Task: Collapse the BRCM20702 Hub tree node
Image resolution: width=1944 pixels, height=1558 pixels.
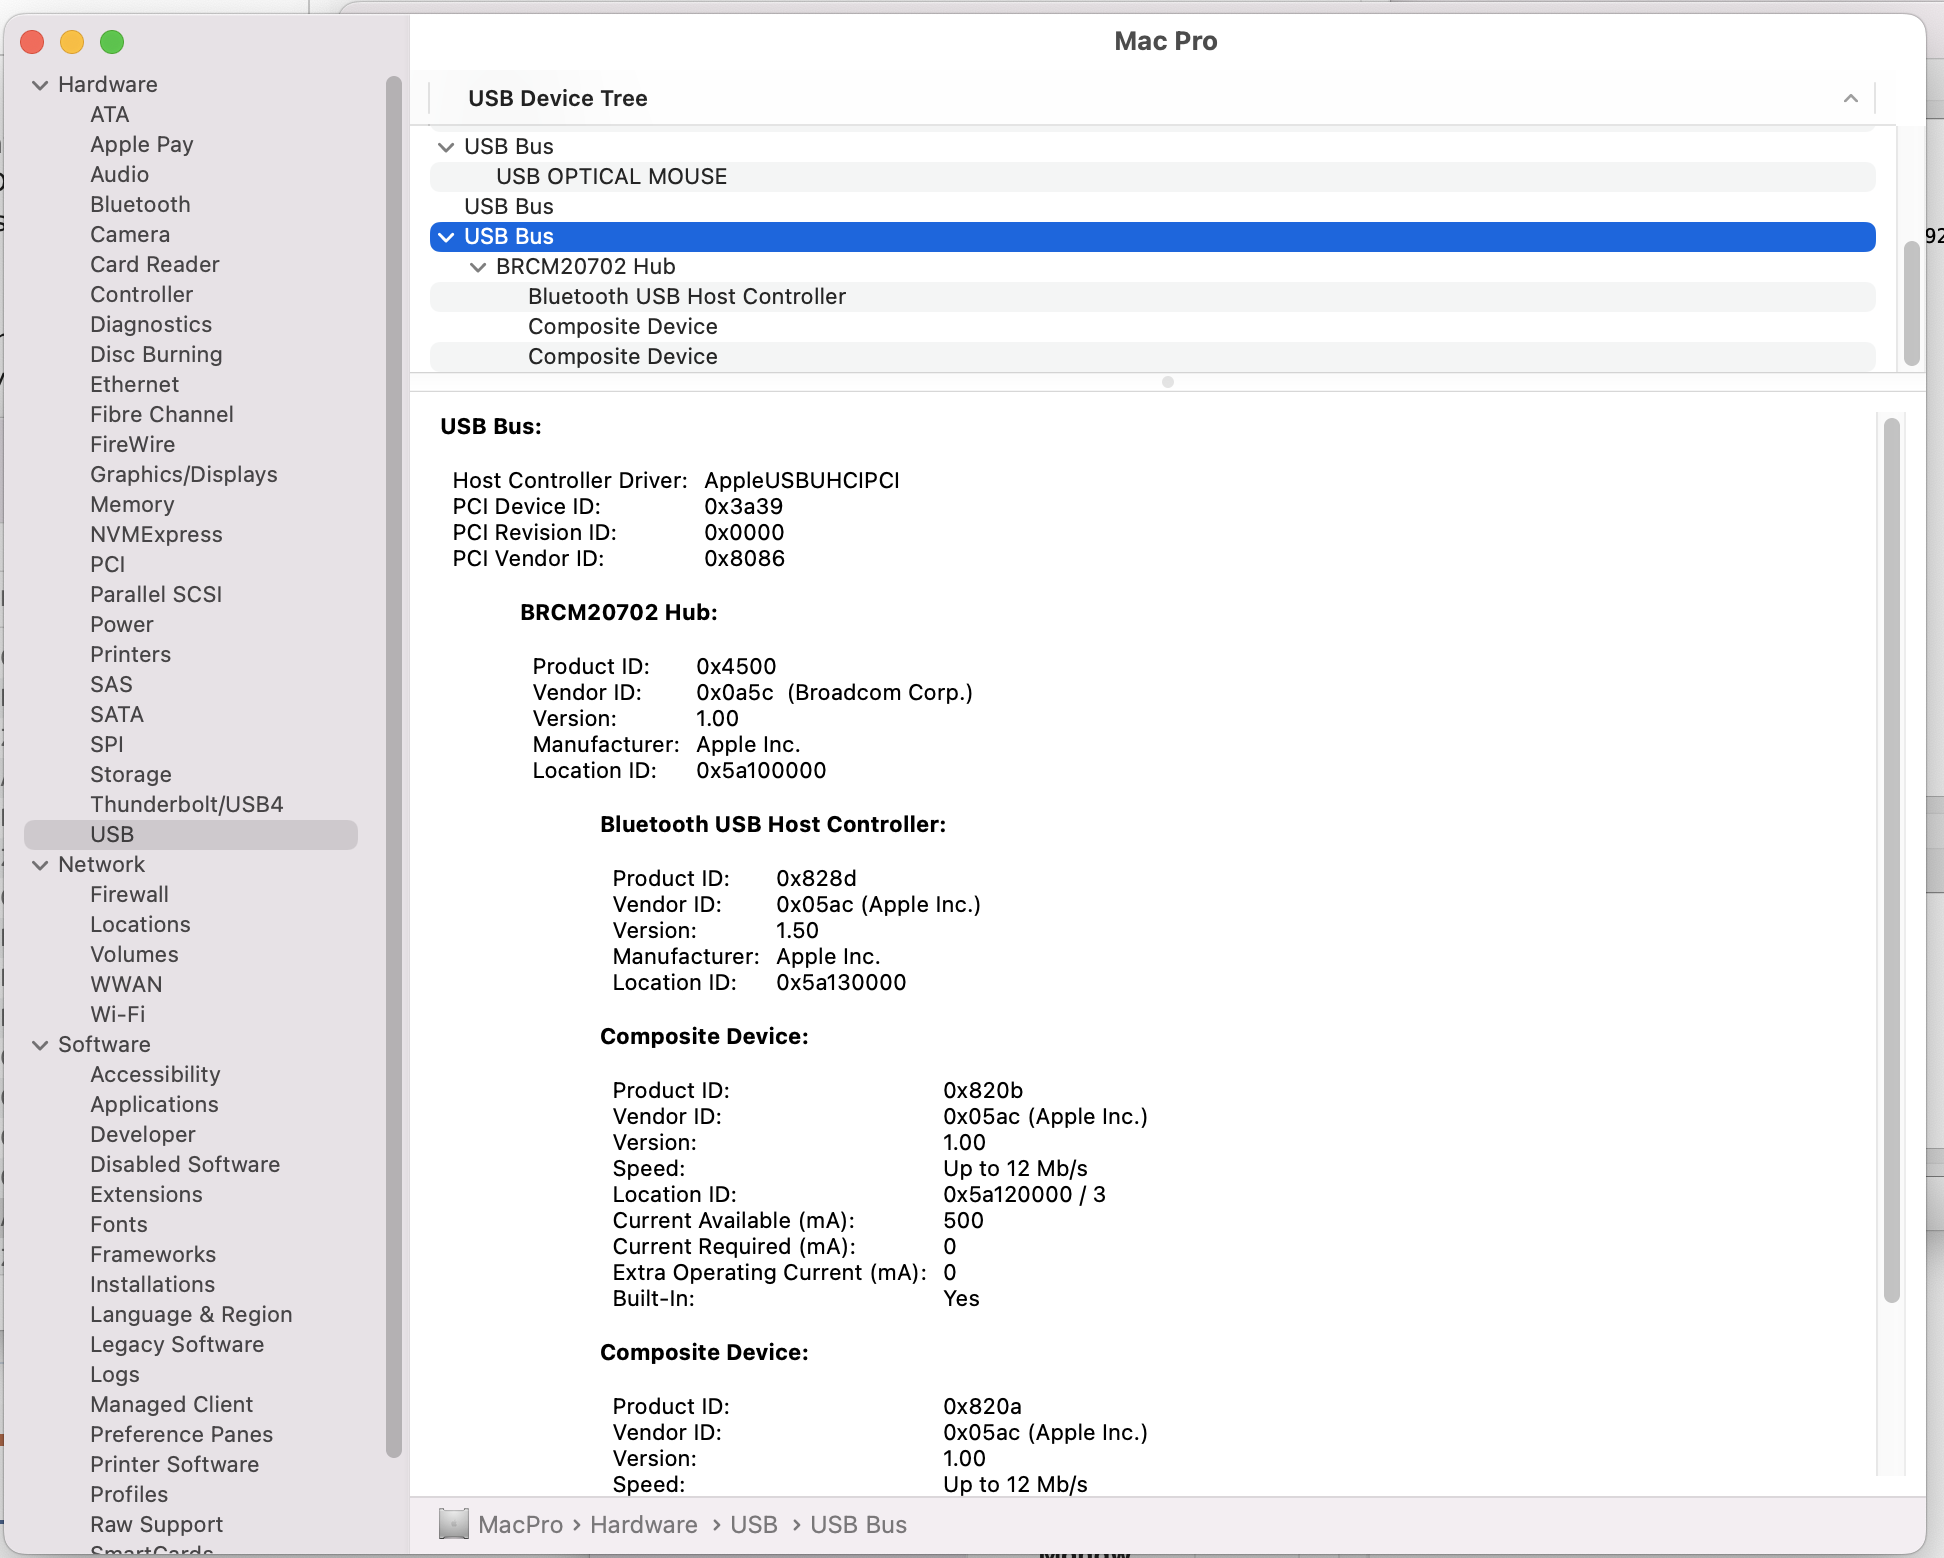Action: 478,267
